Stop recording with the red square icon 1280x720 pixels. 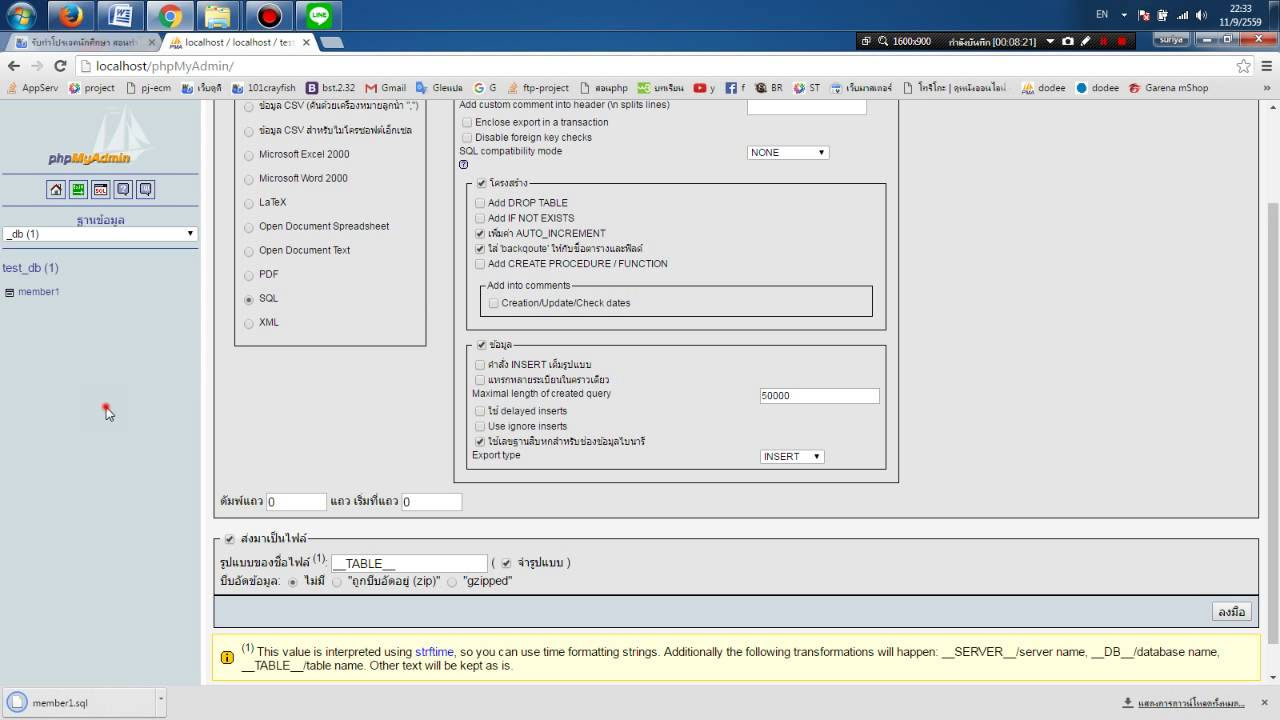[x=1122, y=42]
